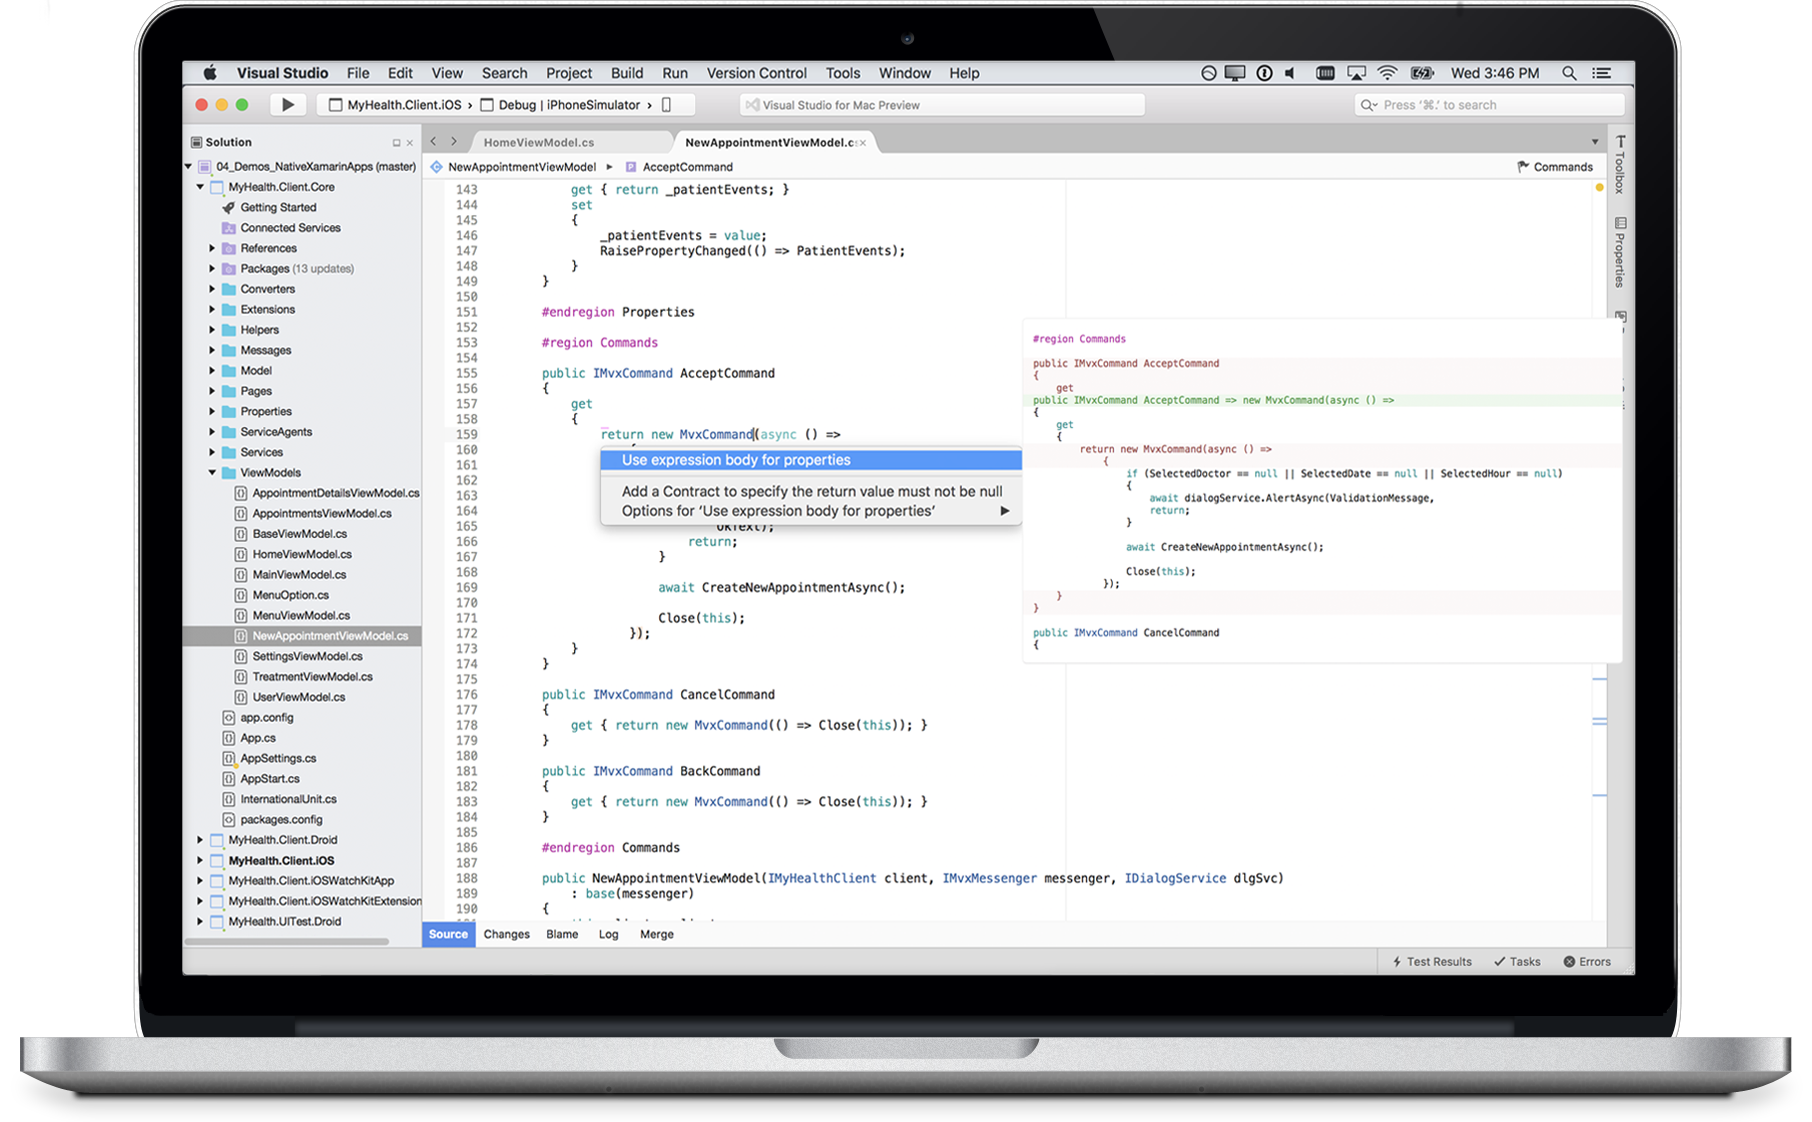
Task: Open the Tasks panel from the status bar
Action: pos(1517,961)
